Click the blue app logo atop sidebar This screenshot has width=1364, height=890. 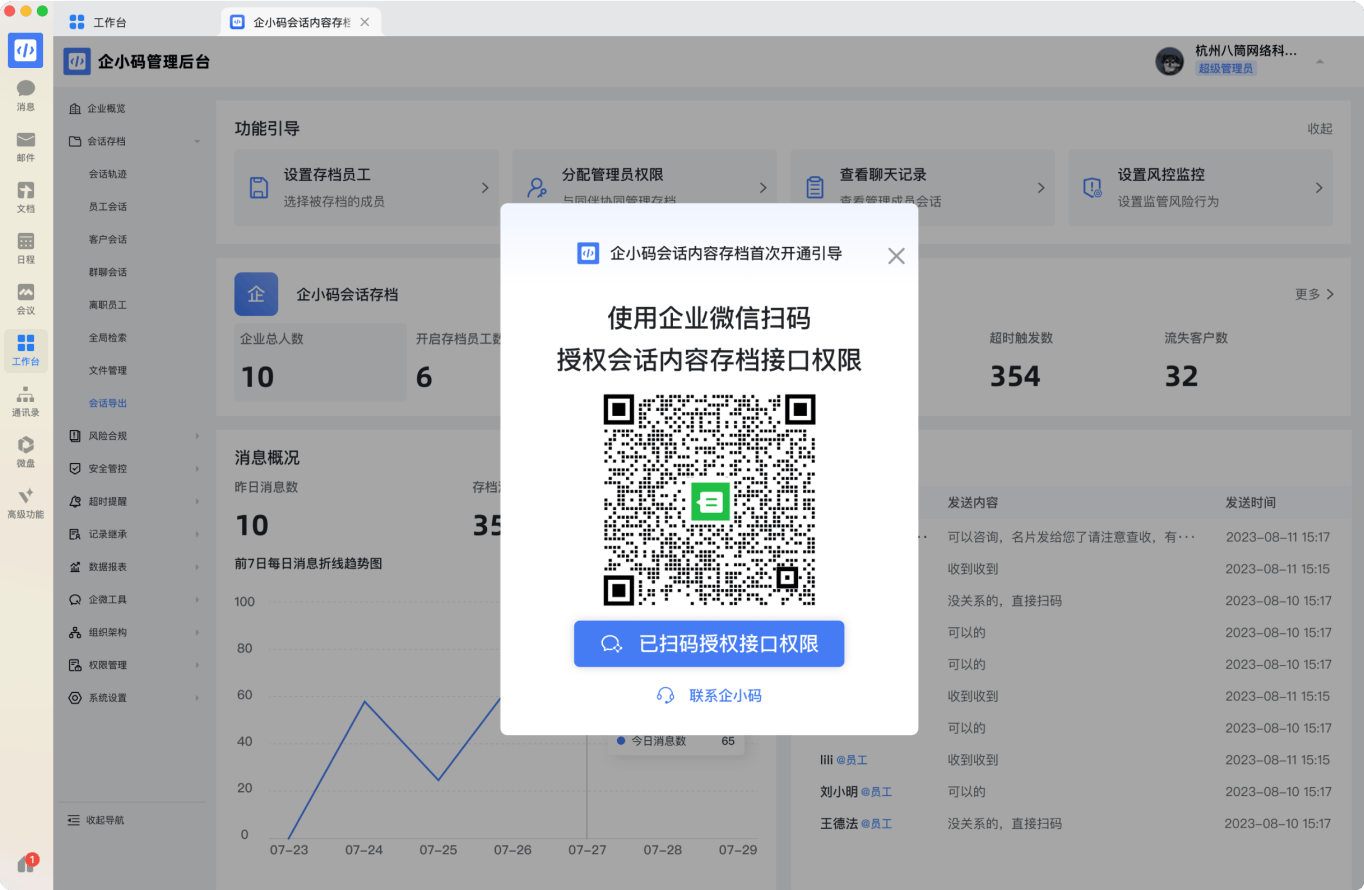(x=26, y=51)
